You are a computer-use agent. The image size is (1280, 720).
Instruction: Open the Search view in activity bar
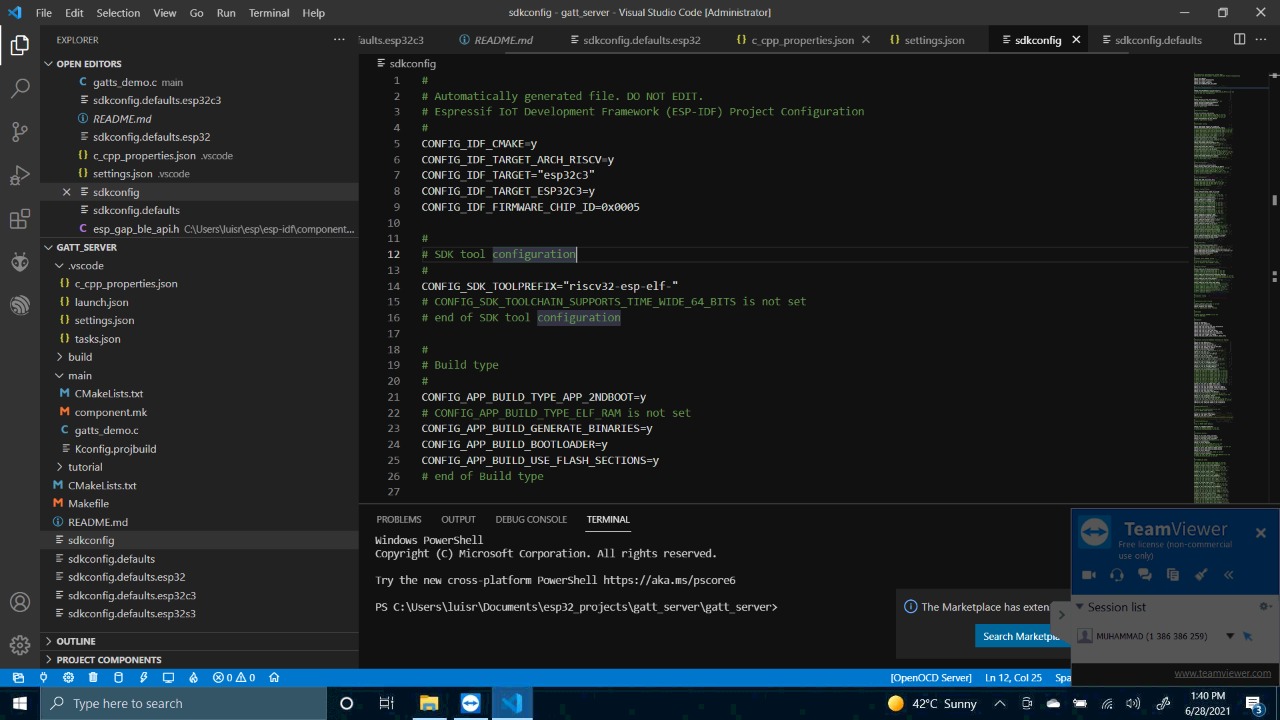coord(20,88)
